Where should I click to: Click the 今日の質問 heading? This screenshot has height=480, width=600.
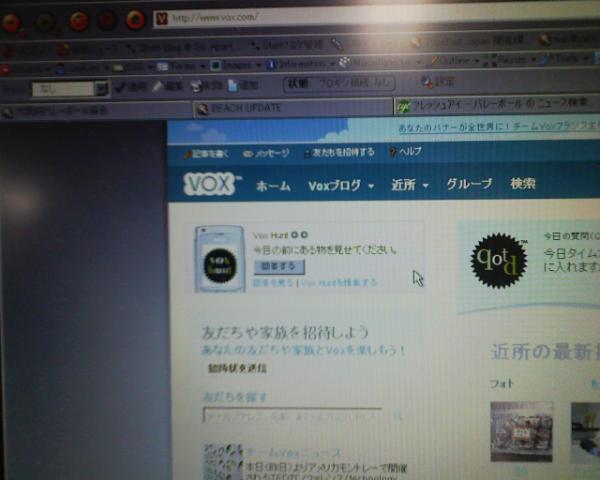point(572,236)
